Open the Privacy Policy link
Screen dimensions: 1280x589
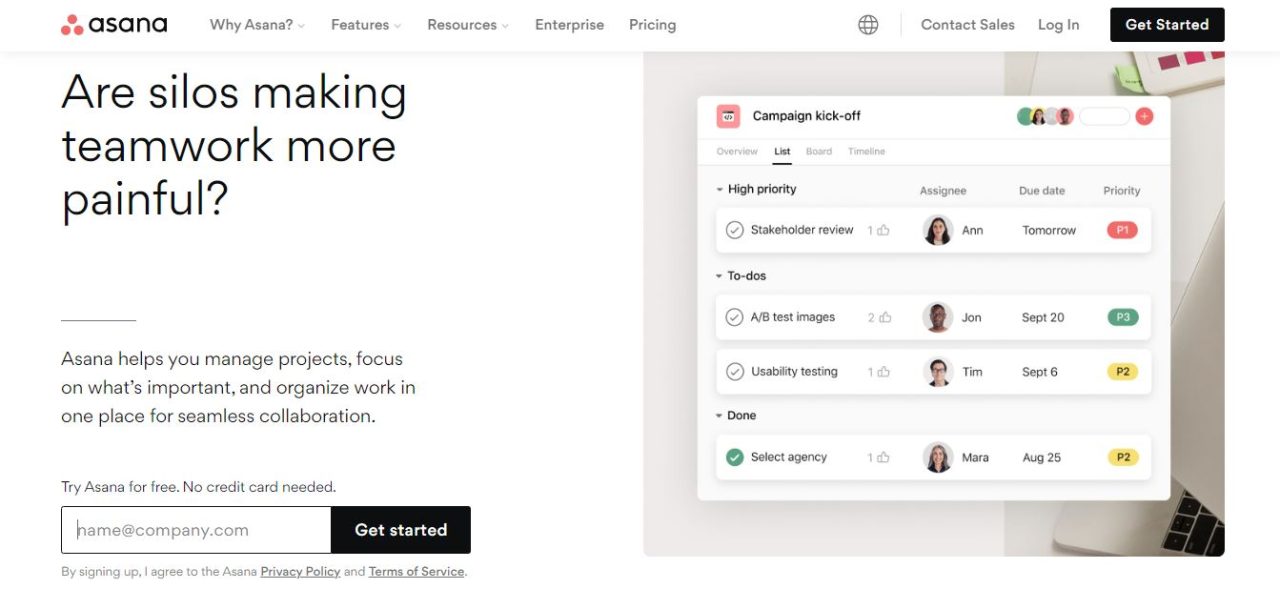click(x=300, y=571)
